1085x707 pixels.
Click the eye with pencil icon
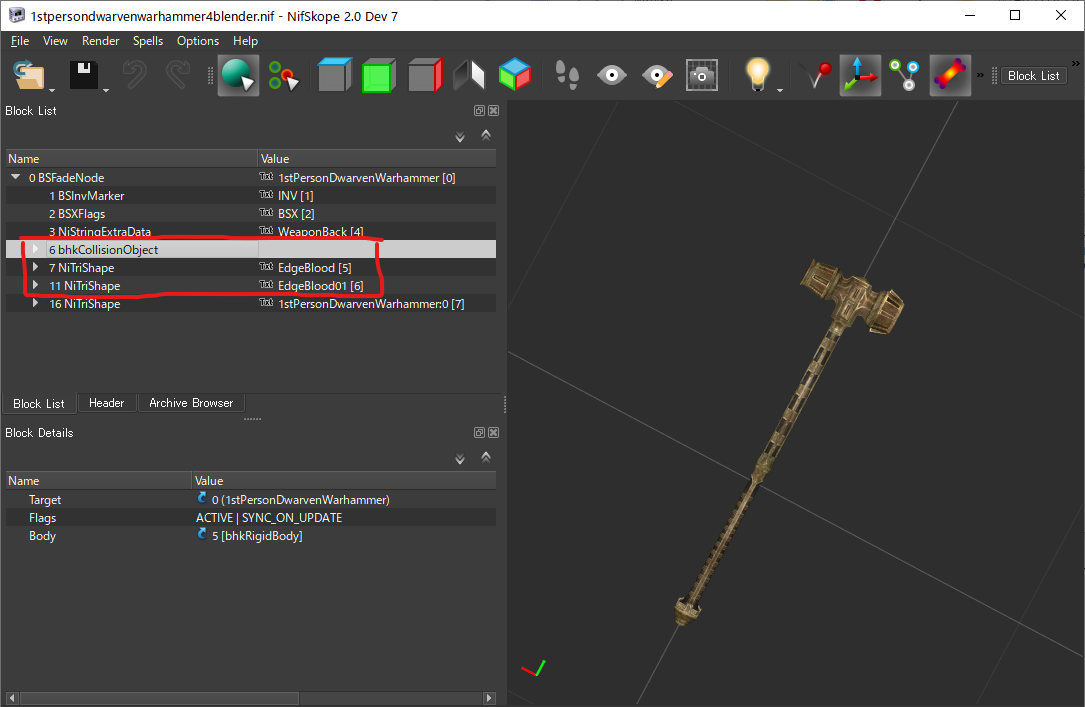pyautogui.click(x=657, y=75)
